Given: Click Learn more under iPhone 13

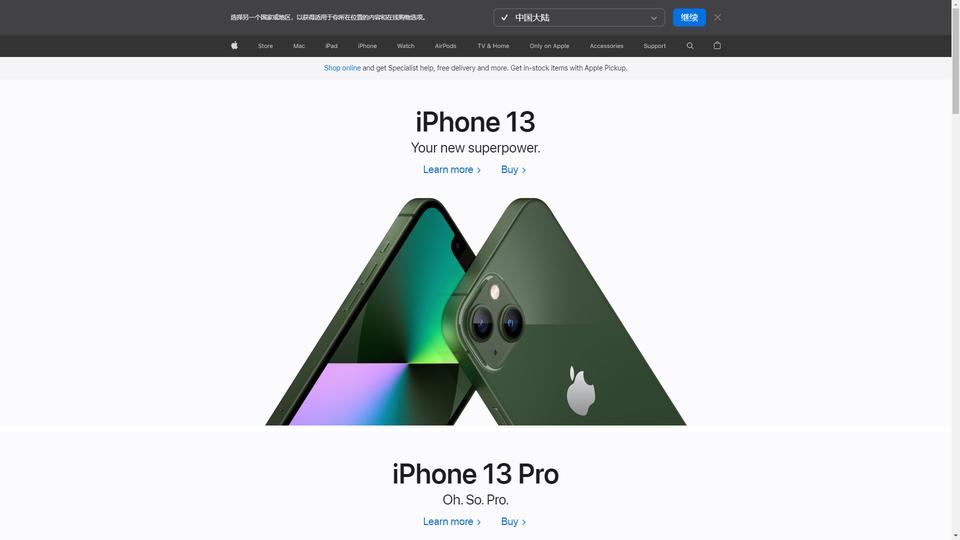Looking at the screenshot, I should 452,170.
